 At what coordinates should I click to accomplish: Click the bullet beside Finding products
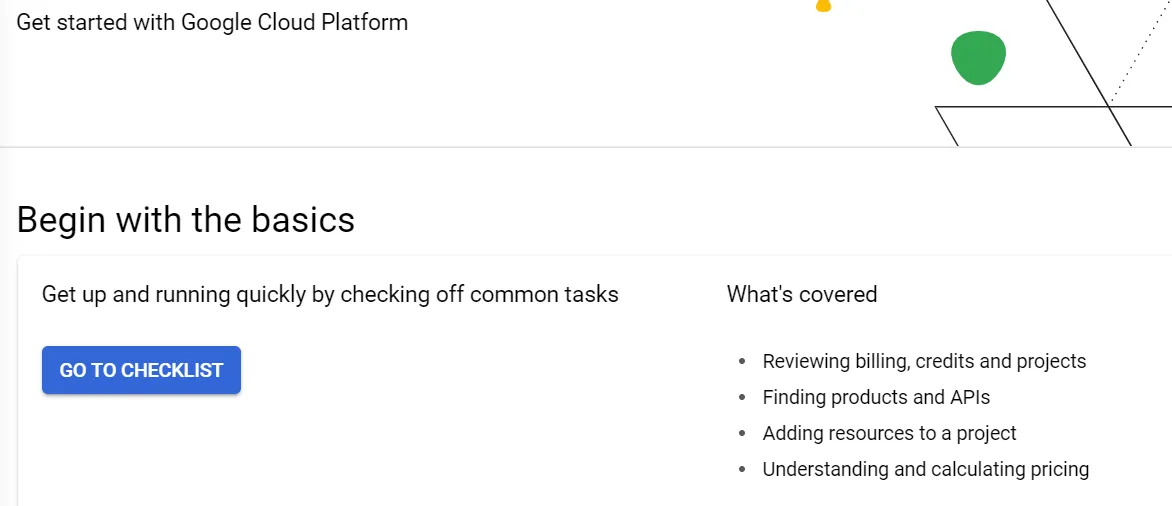click(x=741, y=398)
